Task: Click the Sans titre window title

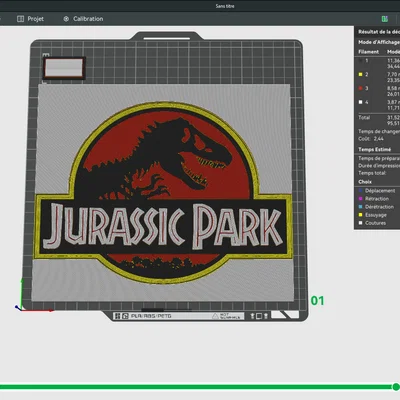Action: (x=225, y=6)
